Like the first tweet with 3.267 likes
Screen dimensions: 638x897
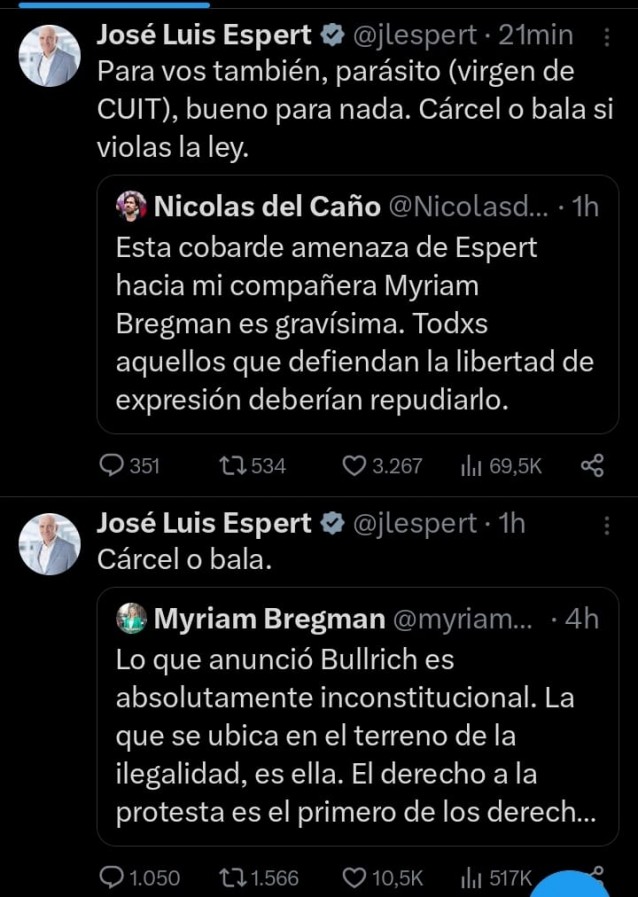355,465
